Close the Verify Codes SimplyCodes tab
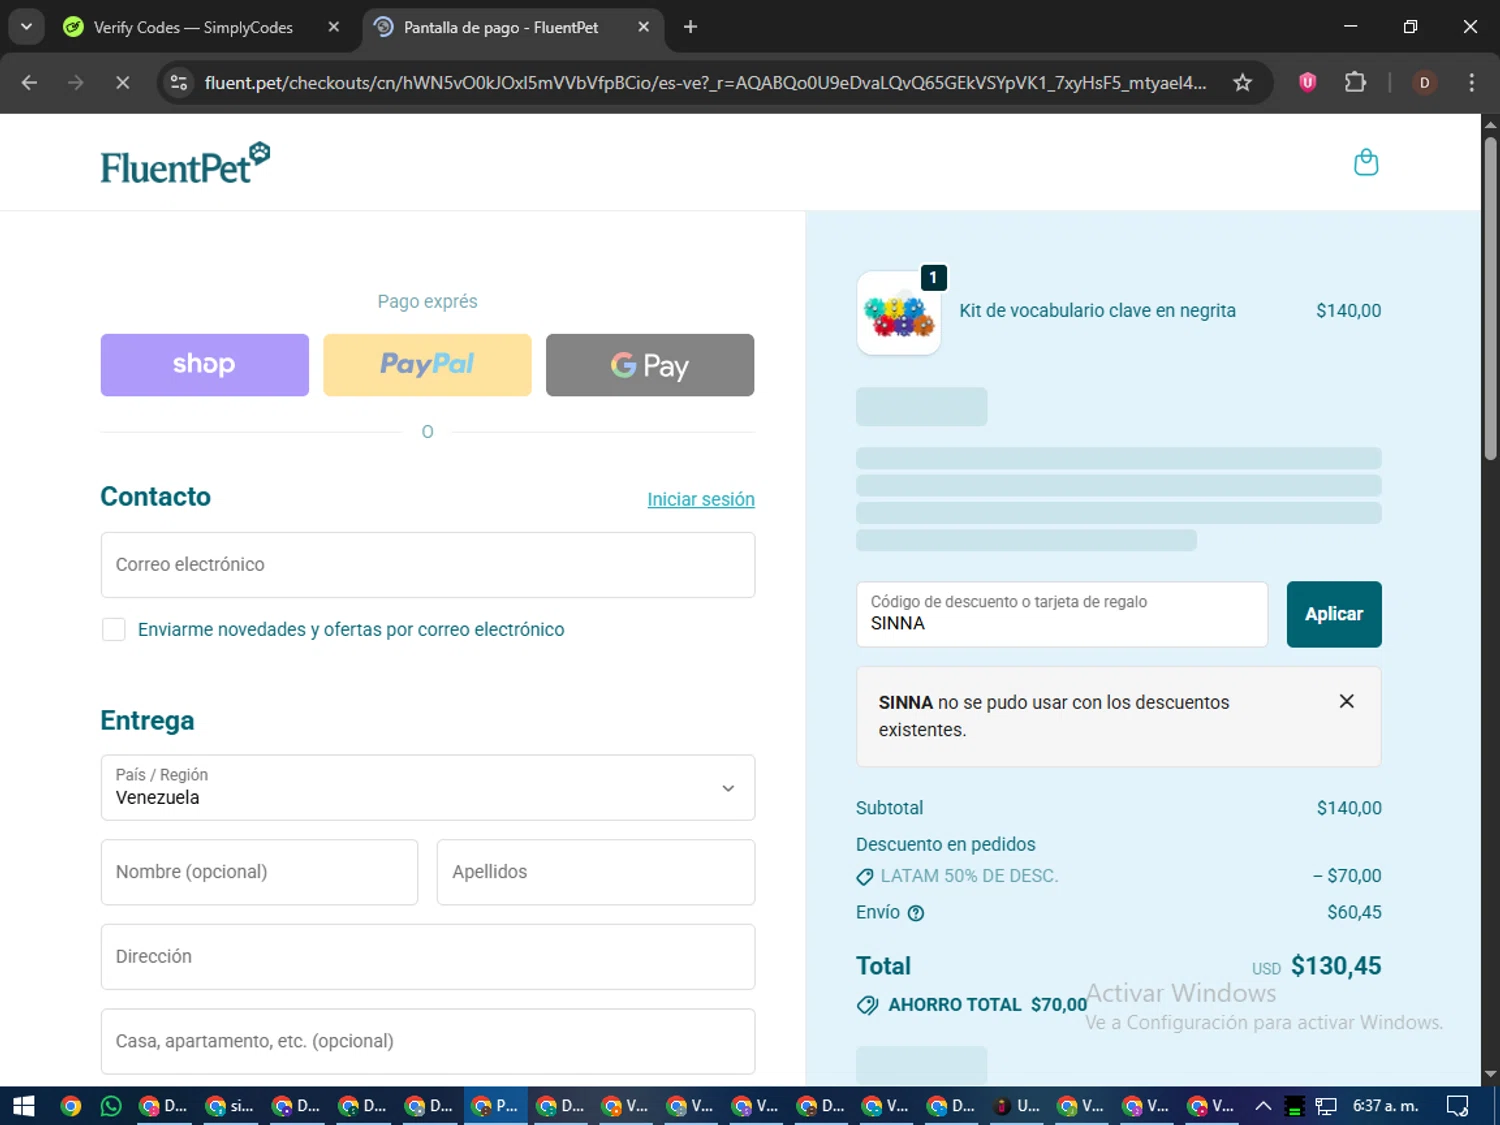Image resolution: width=1500 pixels, height=1125 pixels. (334, 27)
